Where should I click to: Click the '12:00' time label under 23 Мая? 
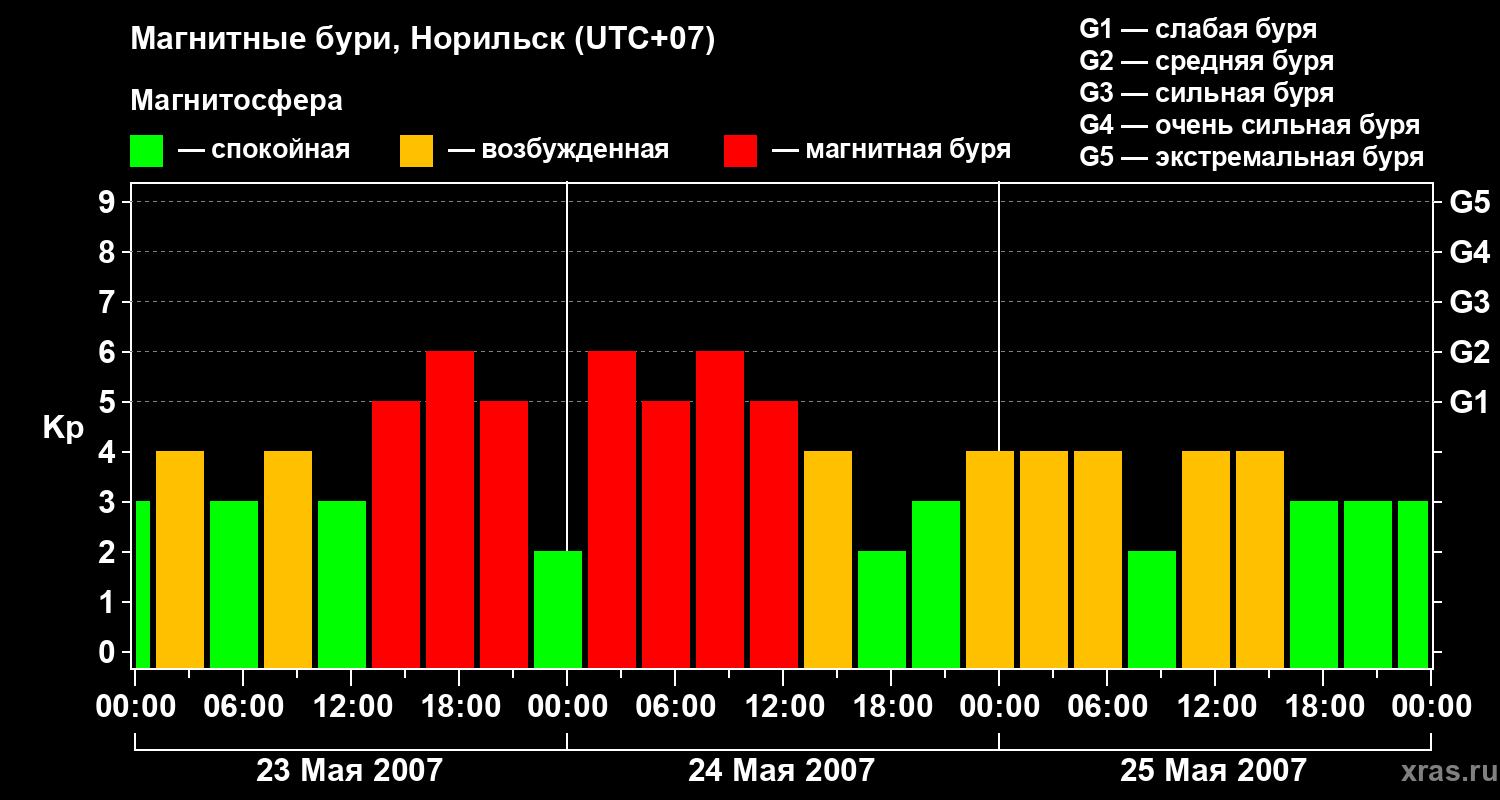[x=351, y=706]
